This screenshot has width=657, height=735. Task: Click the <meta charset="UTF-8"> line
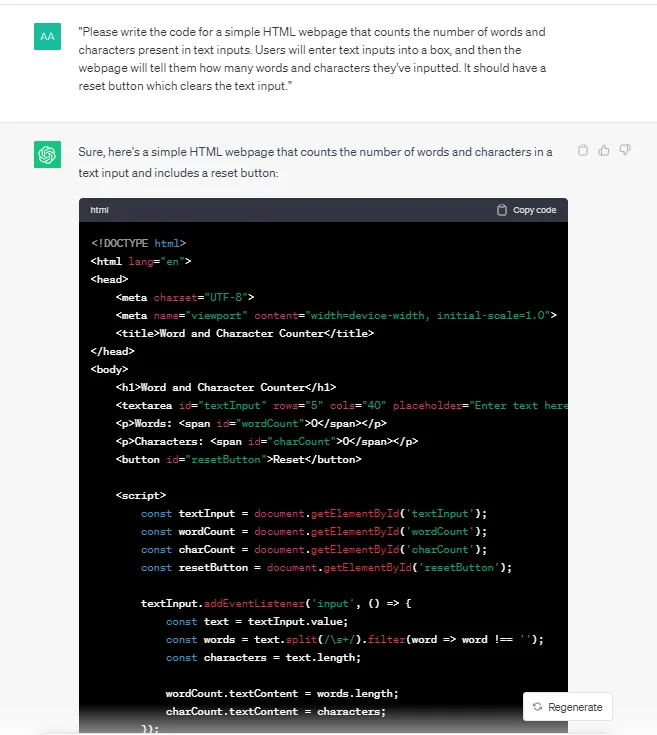pyautogui.click(x=185, y=297)
